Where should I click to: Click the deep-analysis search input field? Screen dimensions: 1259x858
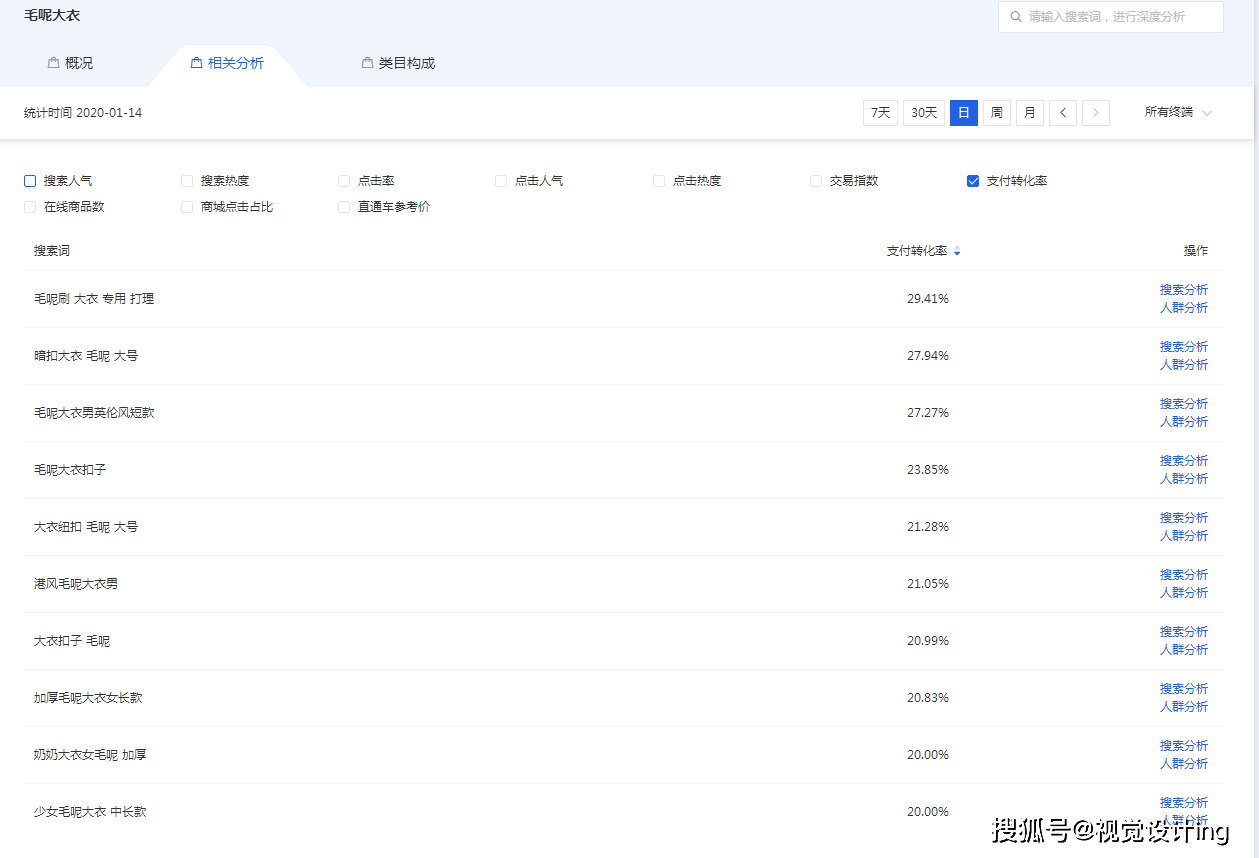(1110, 17)
